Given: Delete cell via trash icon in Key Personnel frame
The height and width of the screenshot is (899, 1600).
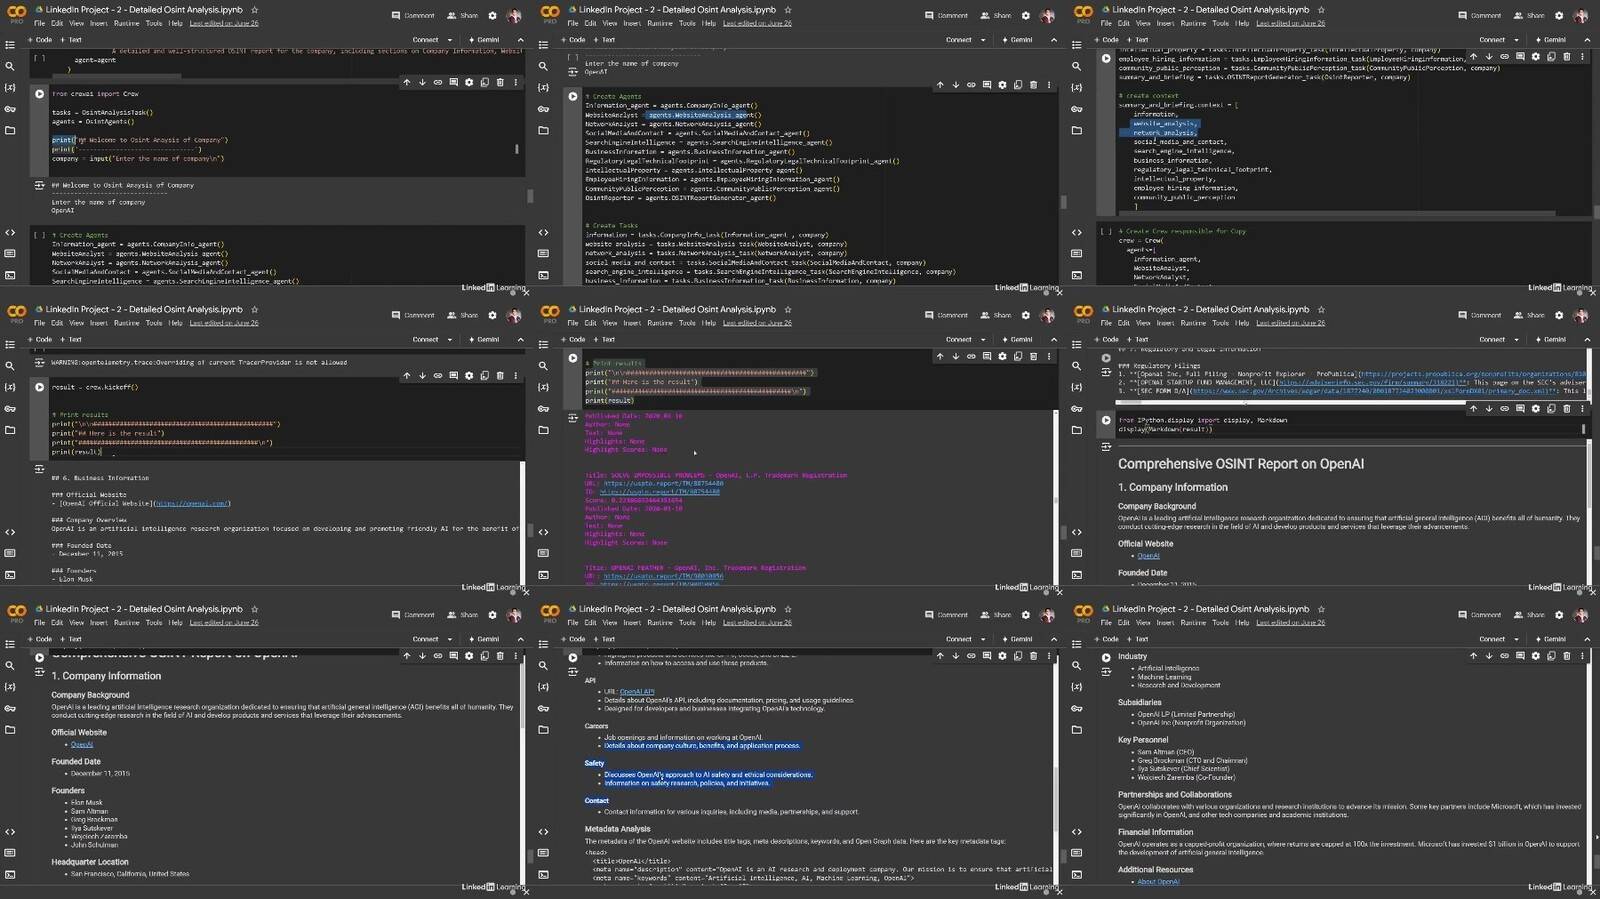Looking at the screenshot, I should (1567, 656).
